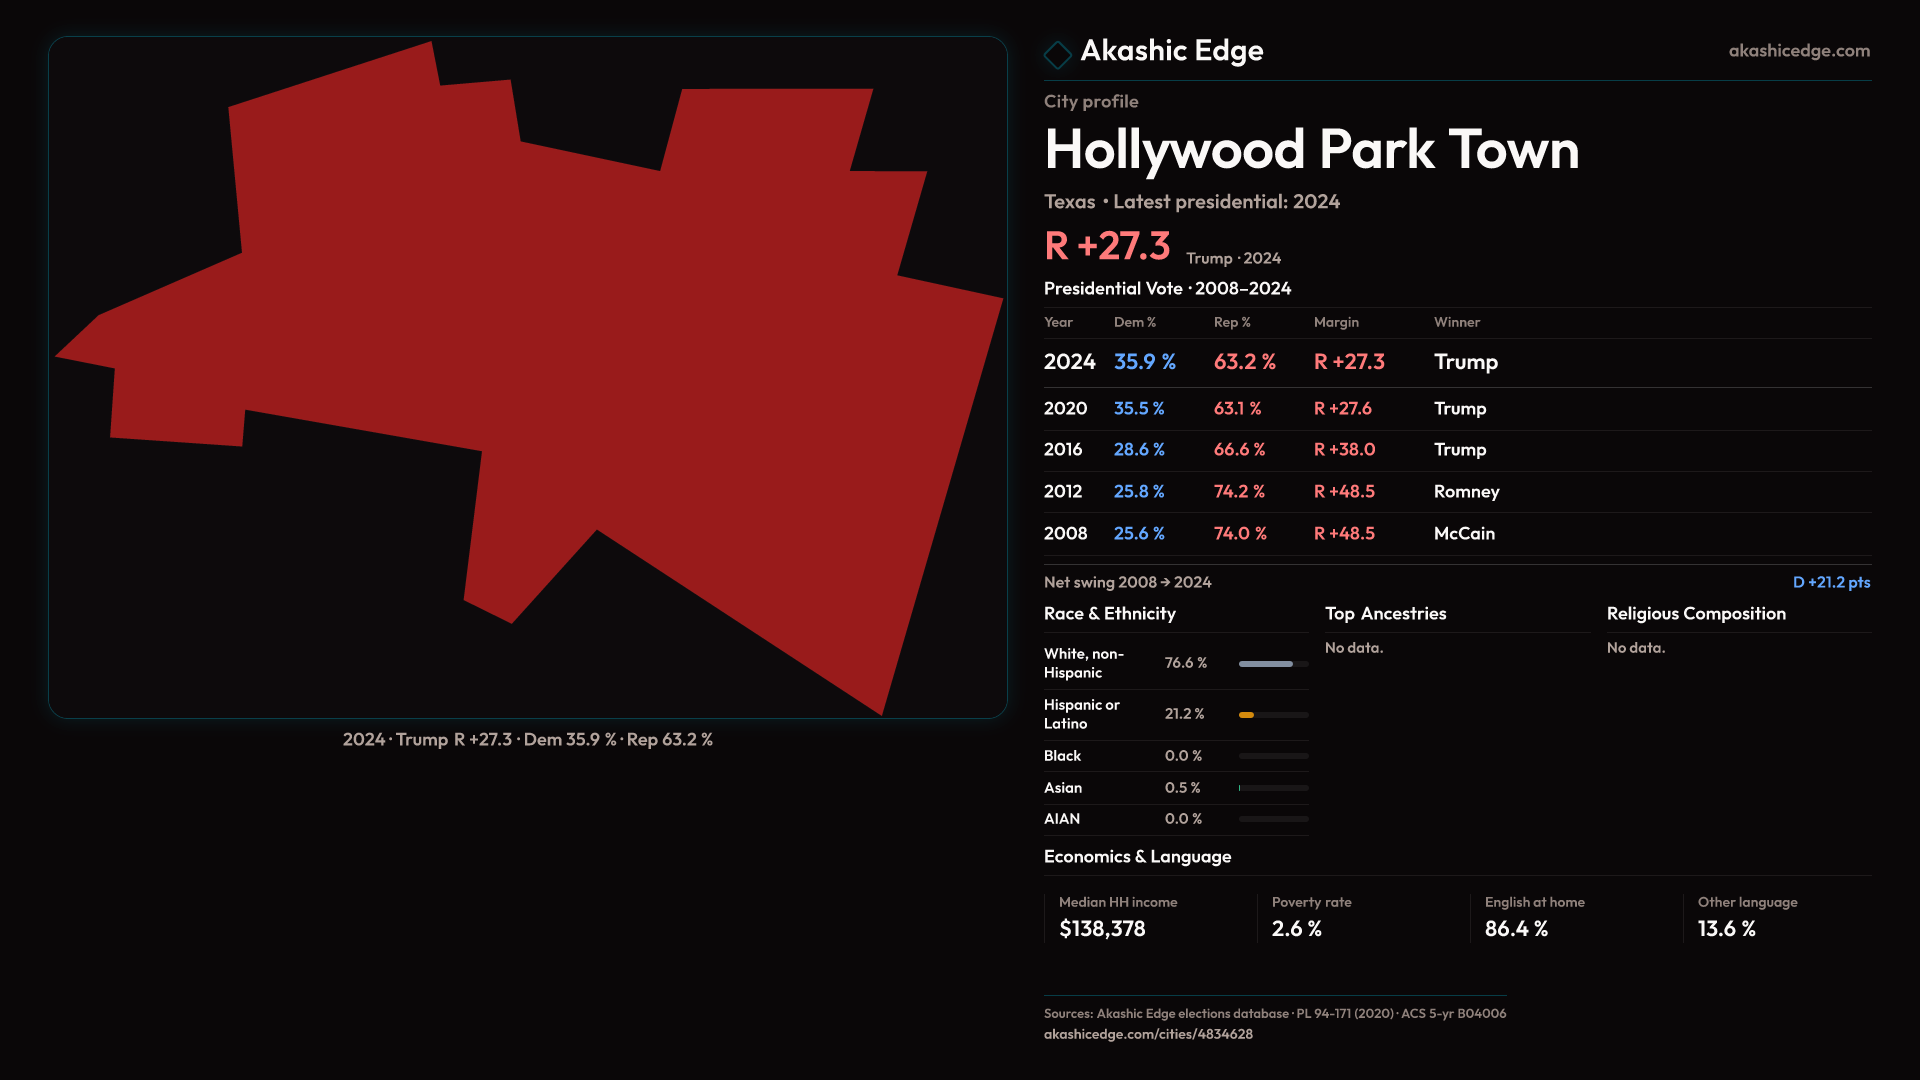Click the Religious Composition section heading
This screenshot has width=1920, height=1080.
pos(1695,614)
